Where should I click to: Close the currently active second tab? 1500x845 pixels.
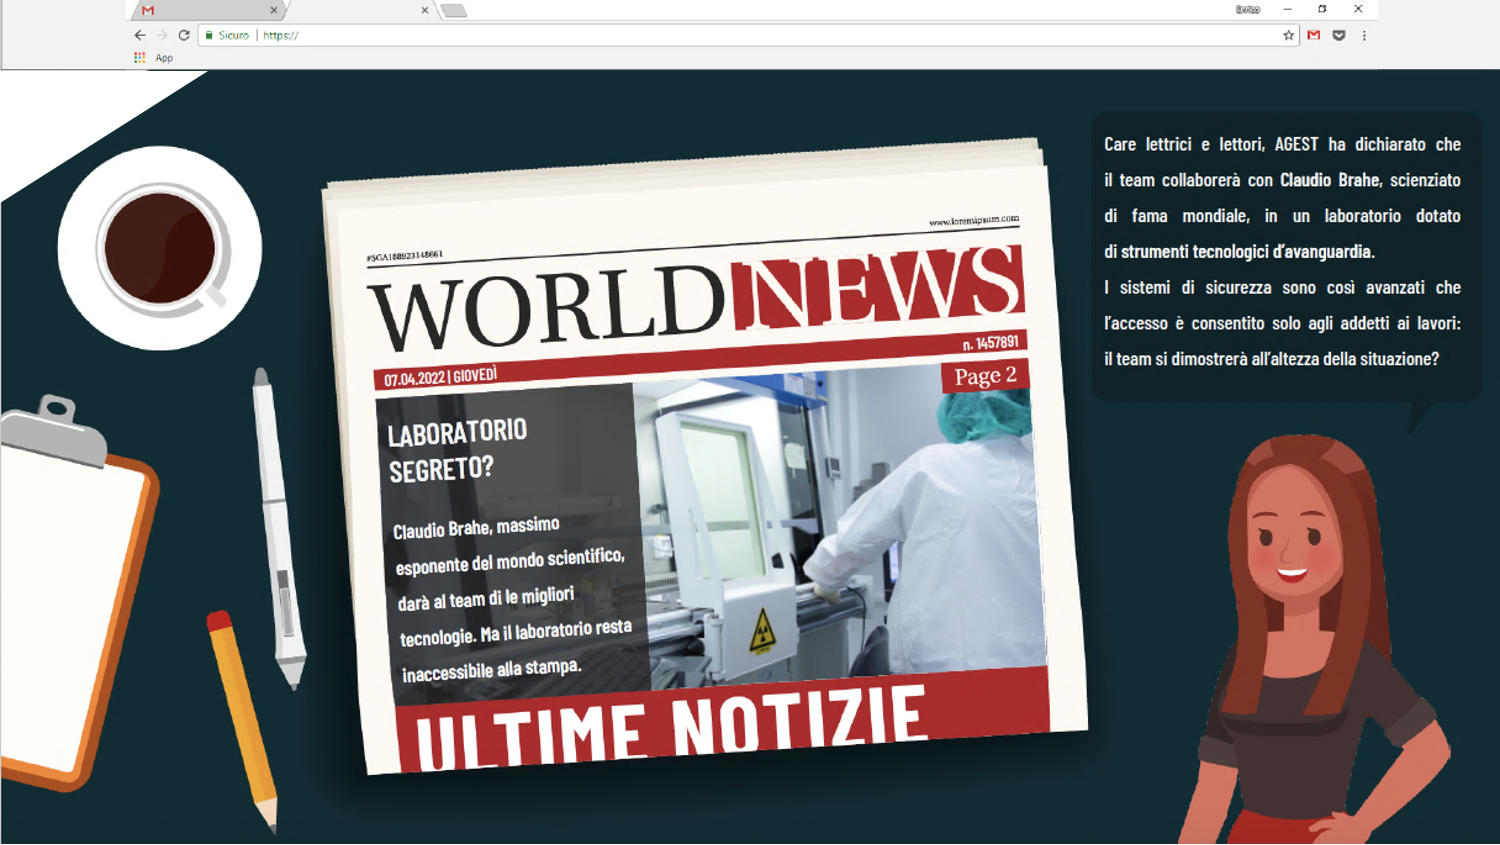(425, 10)
